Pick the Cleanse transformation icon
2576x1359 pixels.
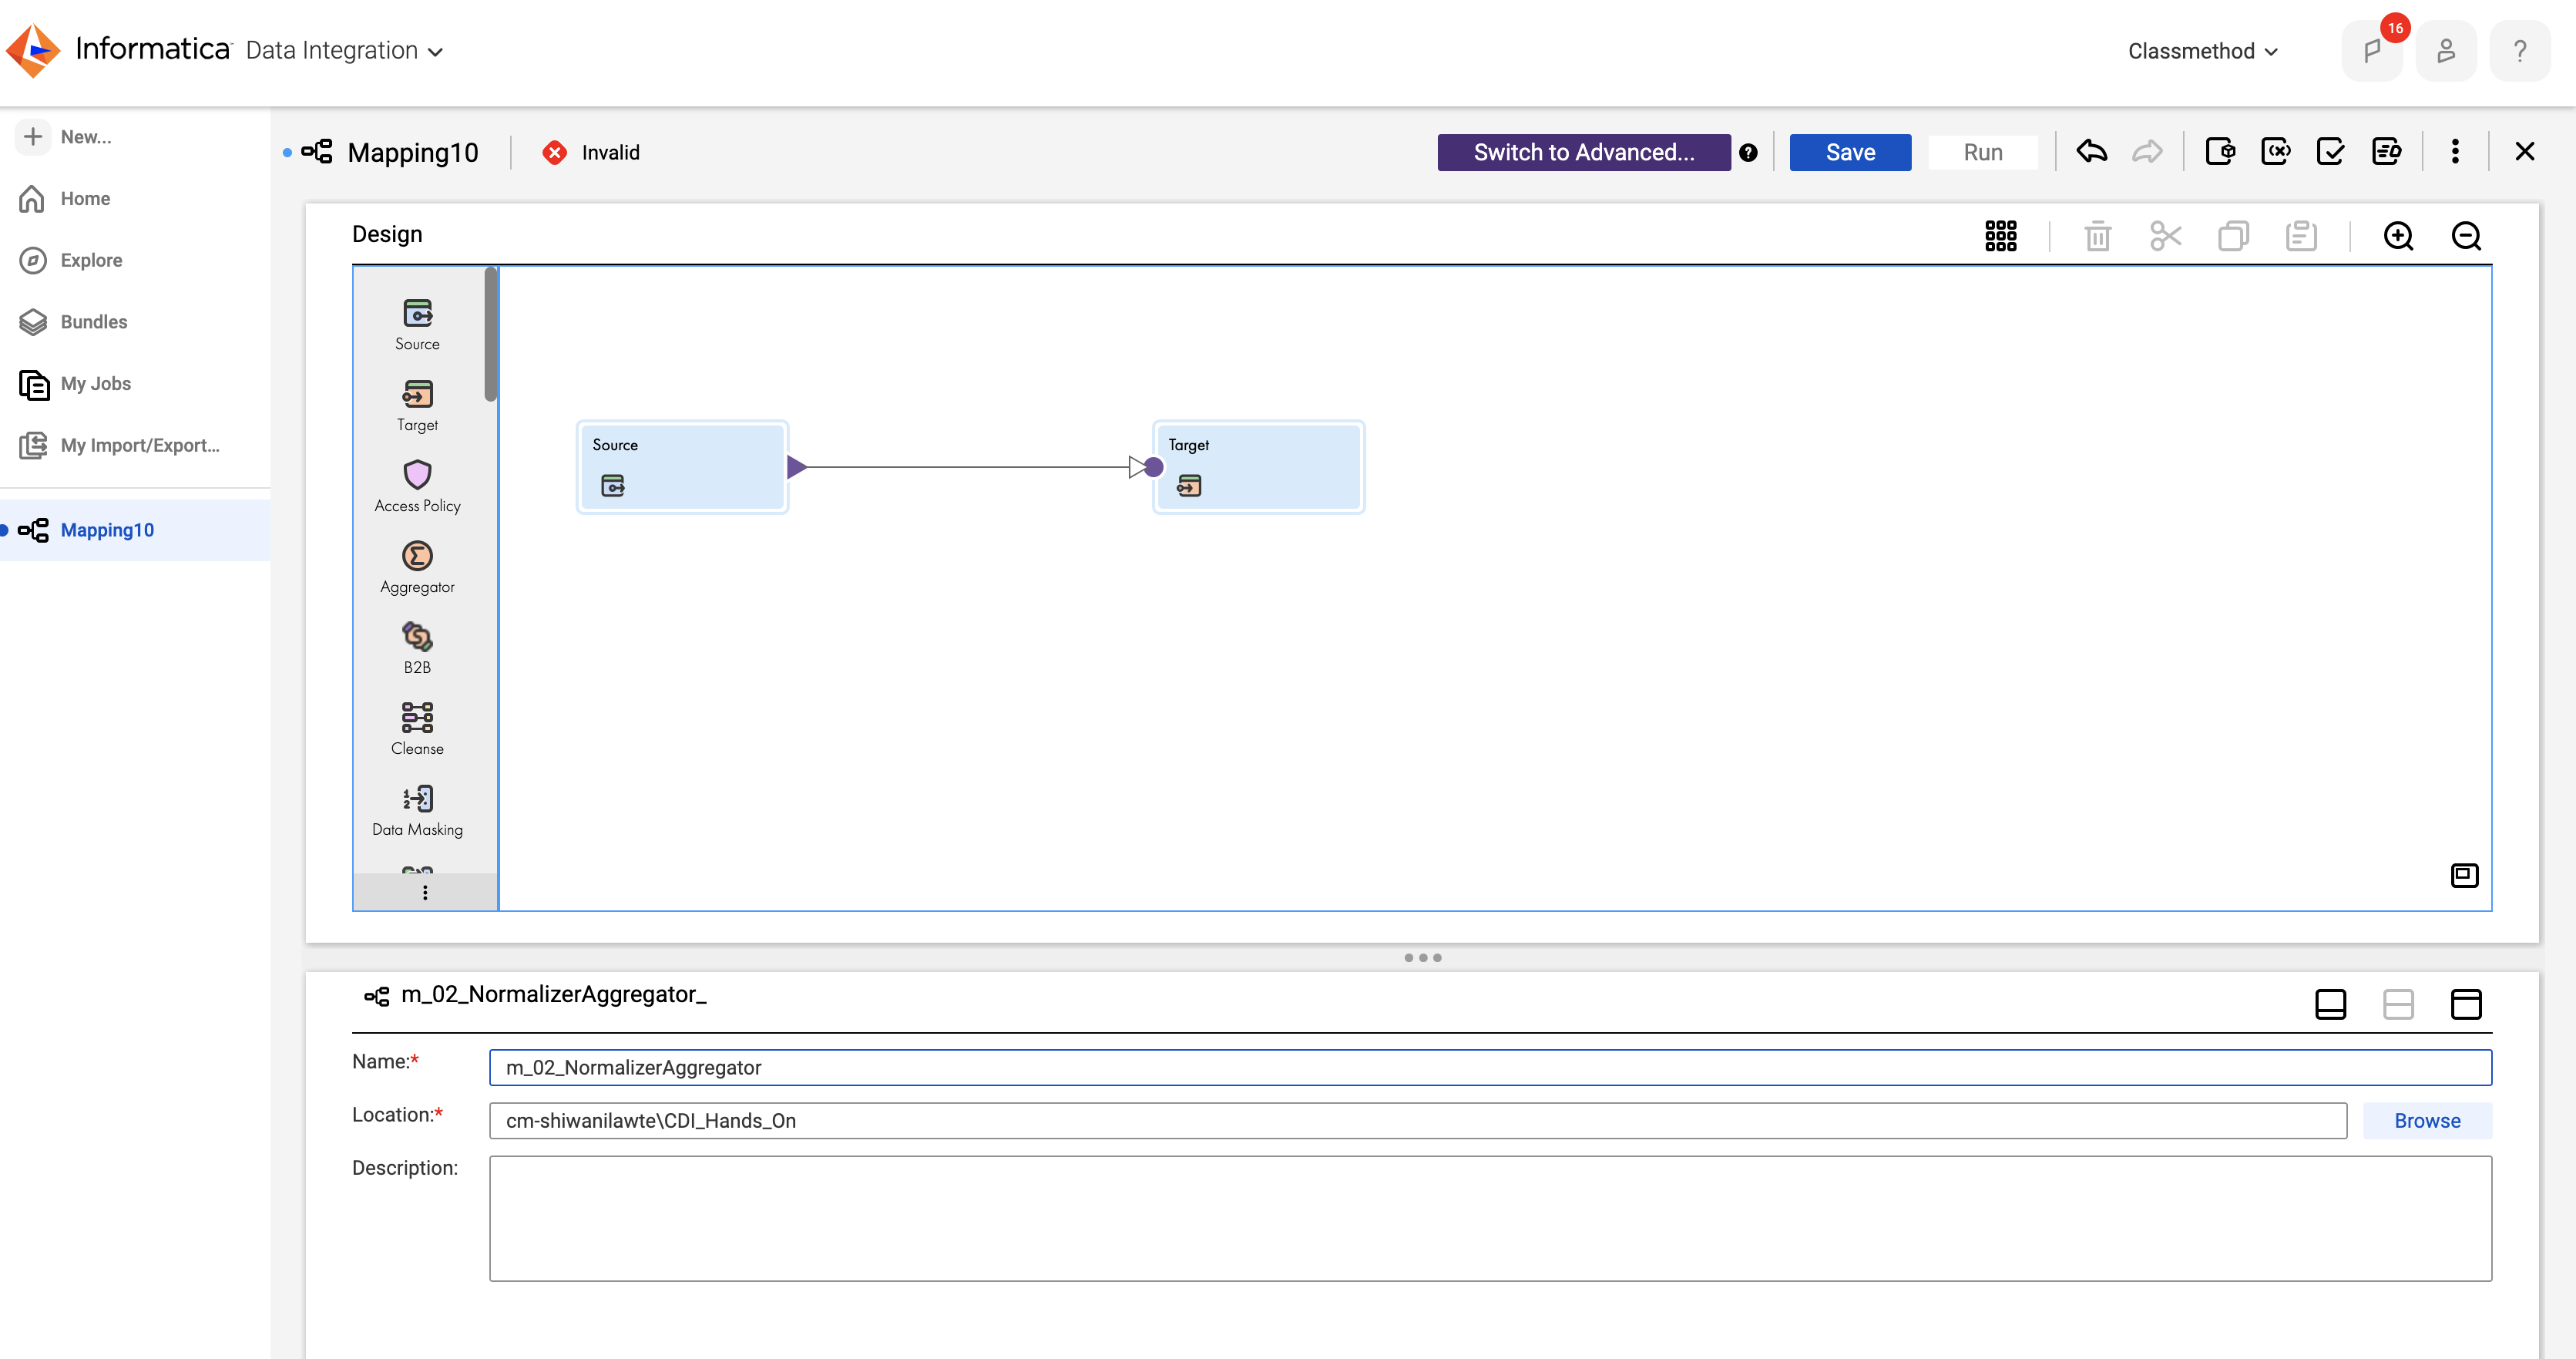click(417, 717)
